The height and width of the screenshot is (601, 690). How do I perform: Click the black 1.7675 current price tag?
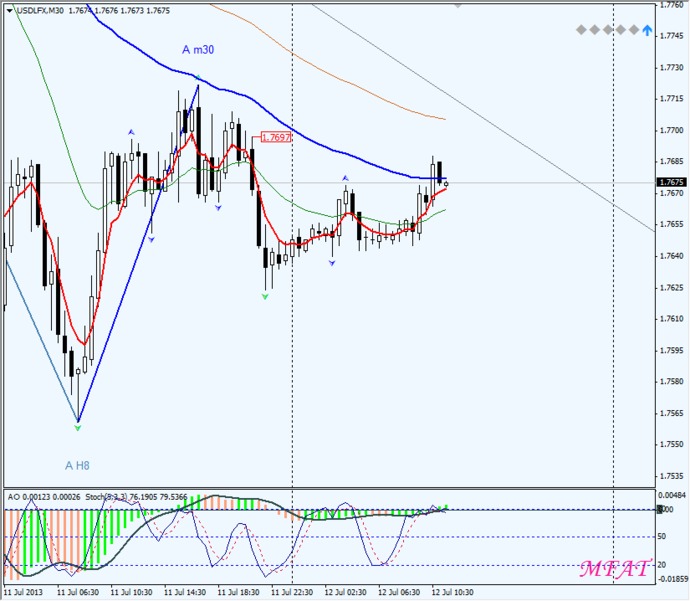672,182
